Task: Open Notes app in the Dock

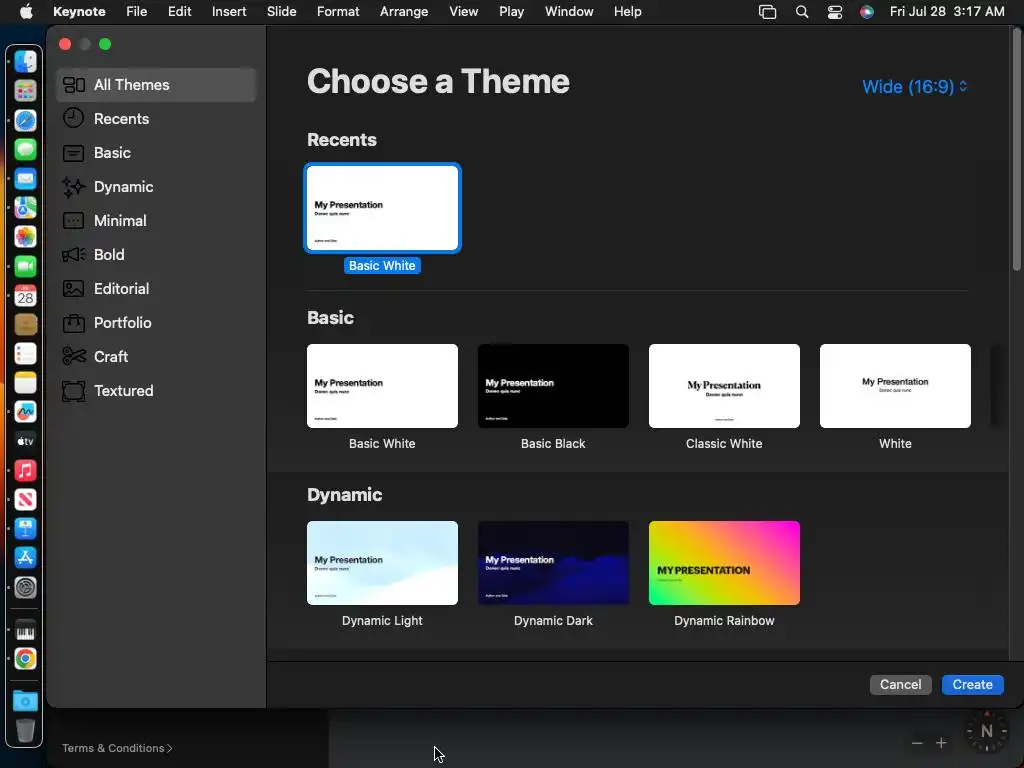Action: pyautogui.click(x=25, y=383)
